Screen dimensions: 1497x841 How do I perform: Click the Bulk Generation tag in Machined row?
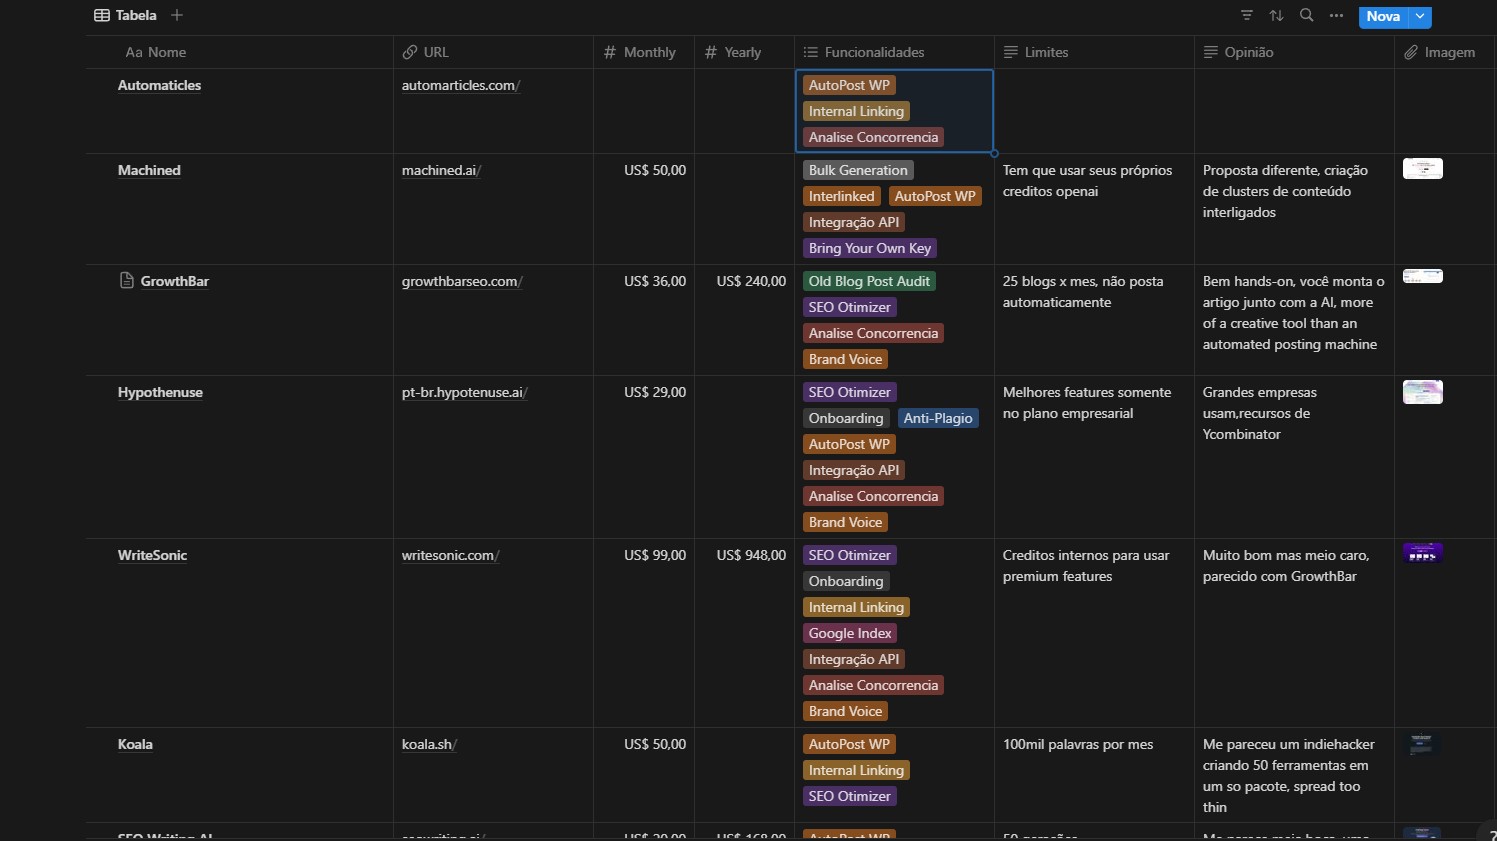click(x=858, y=171)
